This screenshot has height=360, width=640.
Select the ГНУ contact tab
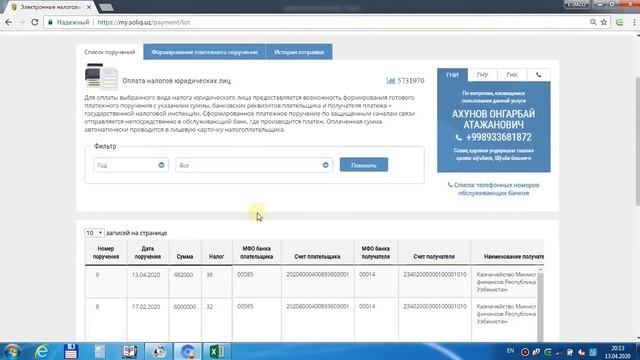click(482, 75)
